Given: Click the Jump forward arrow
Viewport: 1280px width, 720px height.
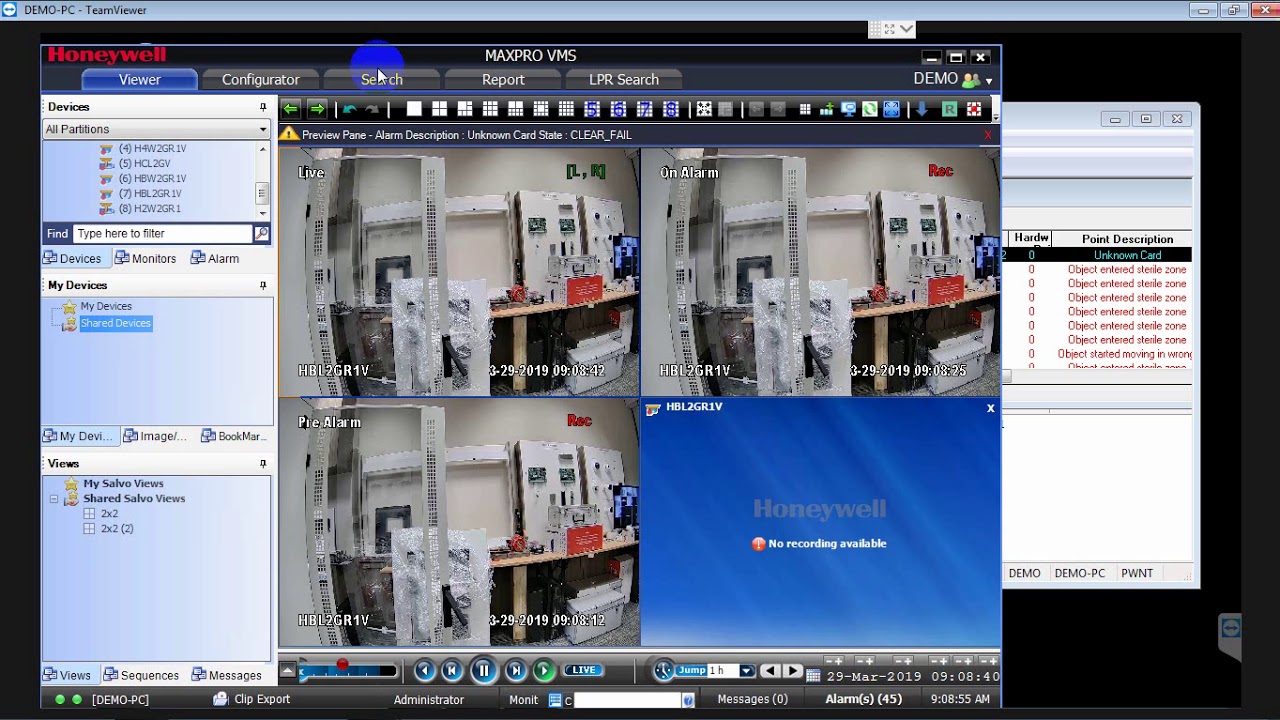Looking at the screenshot, I should point(792,671).
